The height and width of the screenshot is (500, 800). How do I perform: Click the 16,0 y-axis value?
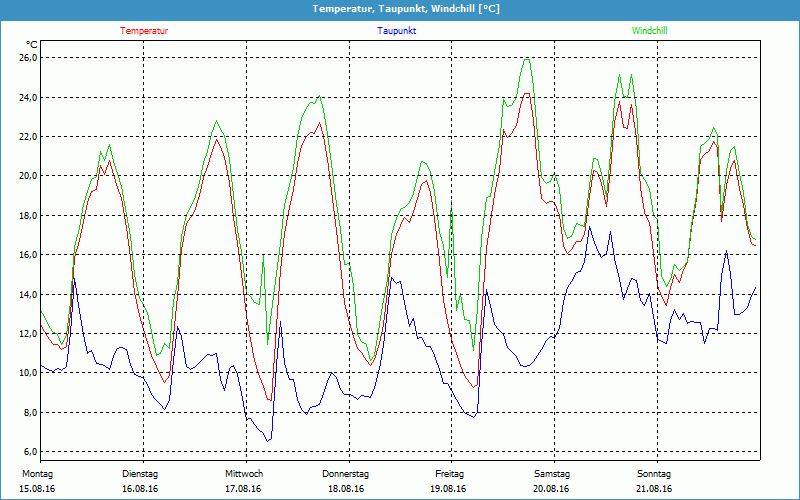pyautogui.click(x=29, y=255)
